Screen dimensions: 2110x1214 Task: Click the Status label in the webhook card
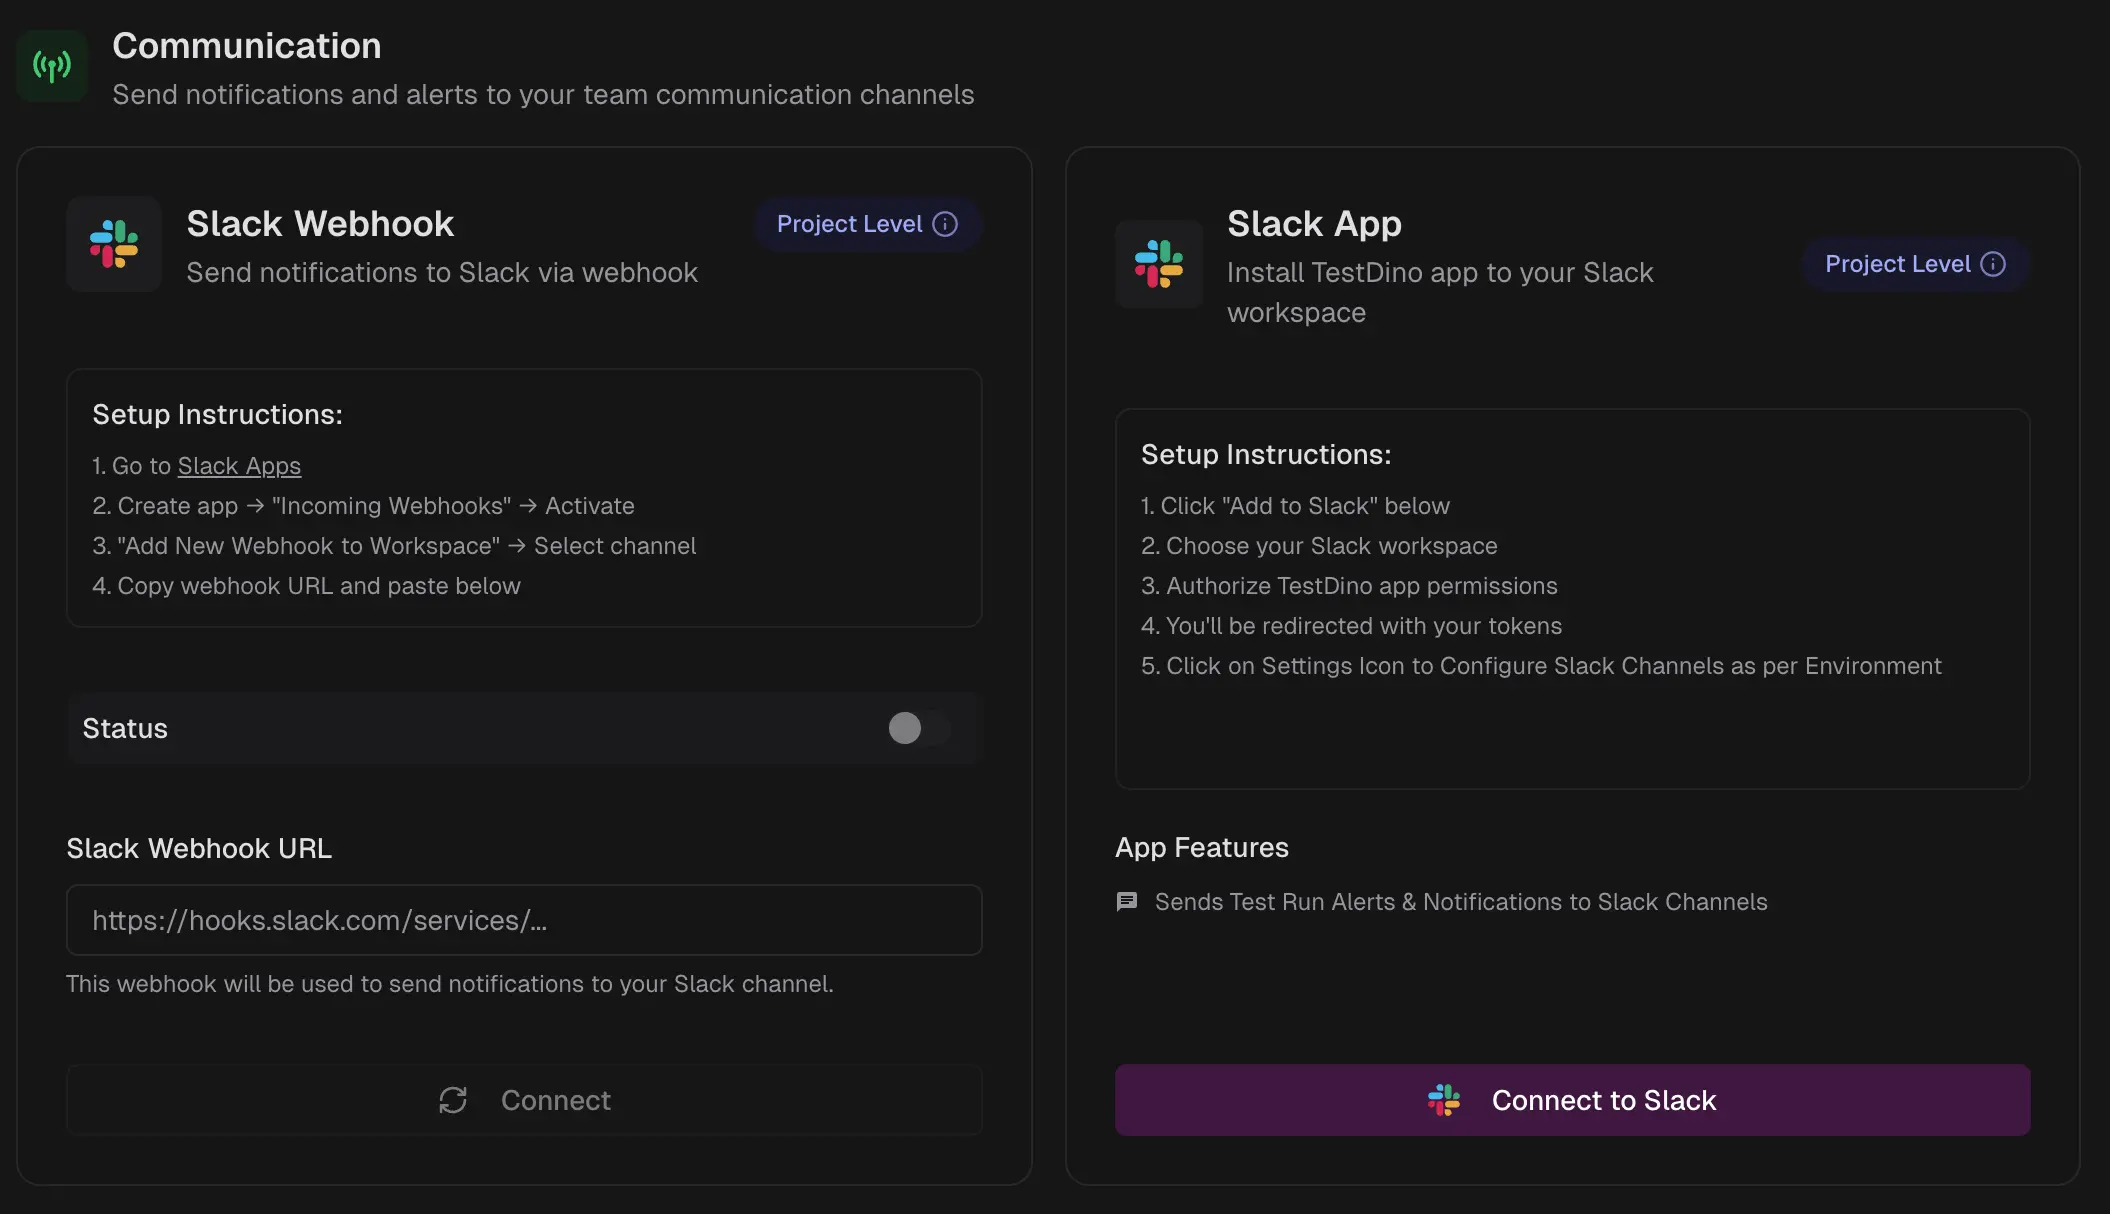pos(125,728)
